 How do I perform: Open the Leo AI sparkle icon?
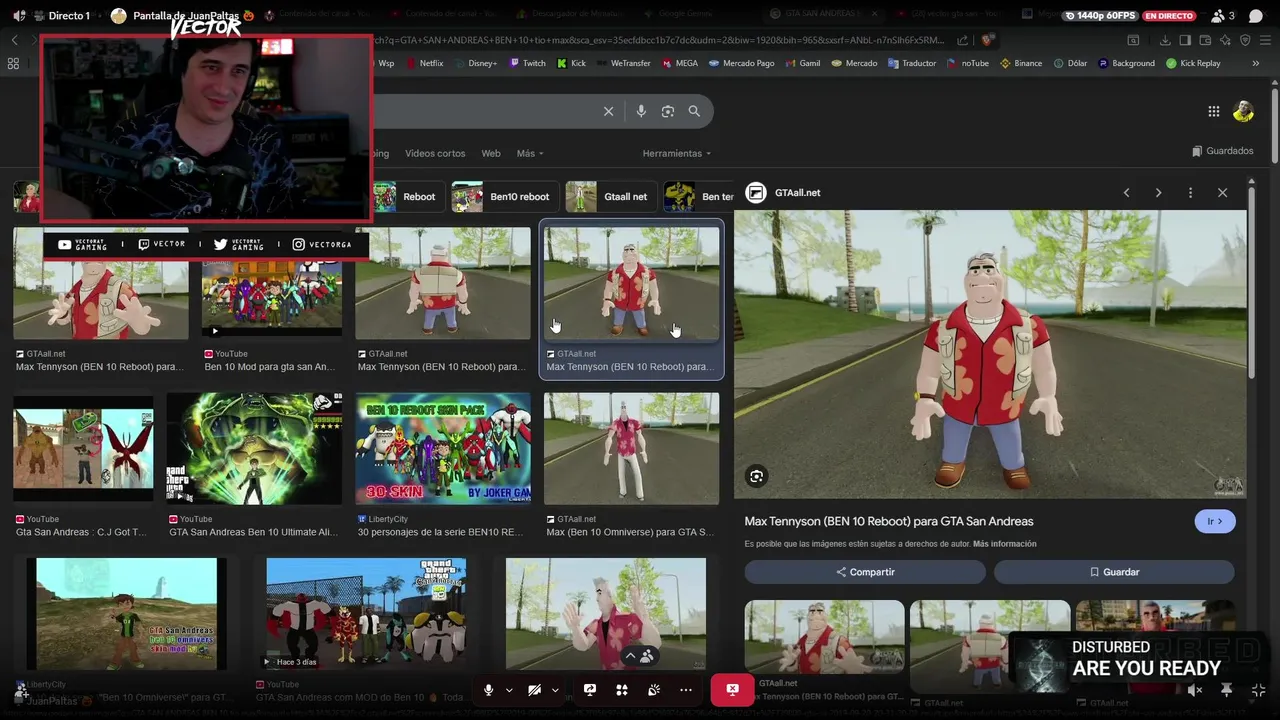(1225, 40)
